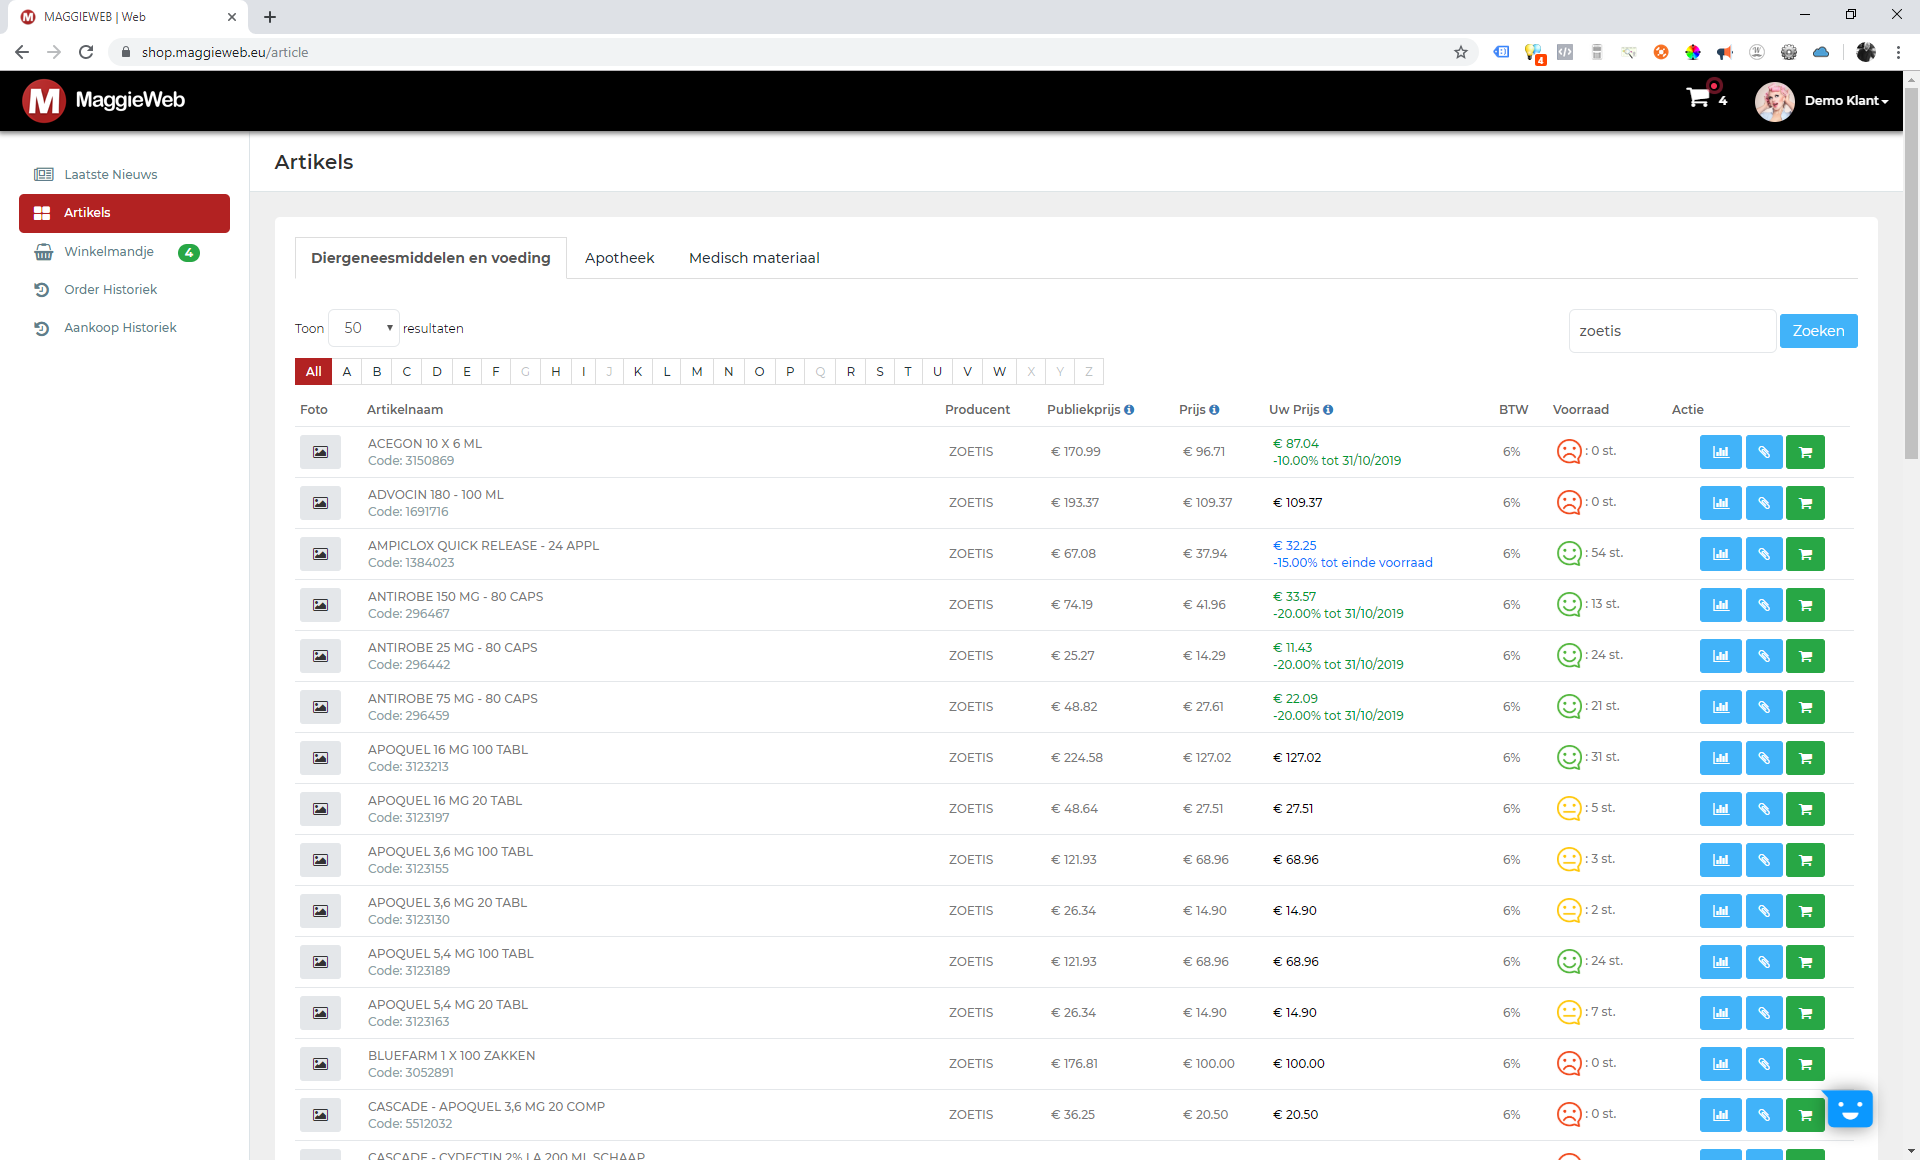
Task: Filter articles by All letters
Action: 313,371
